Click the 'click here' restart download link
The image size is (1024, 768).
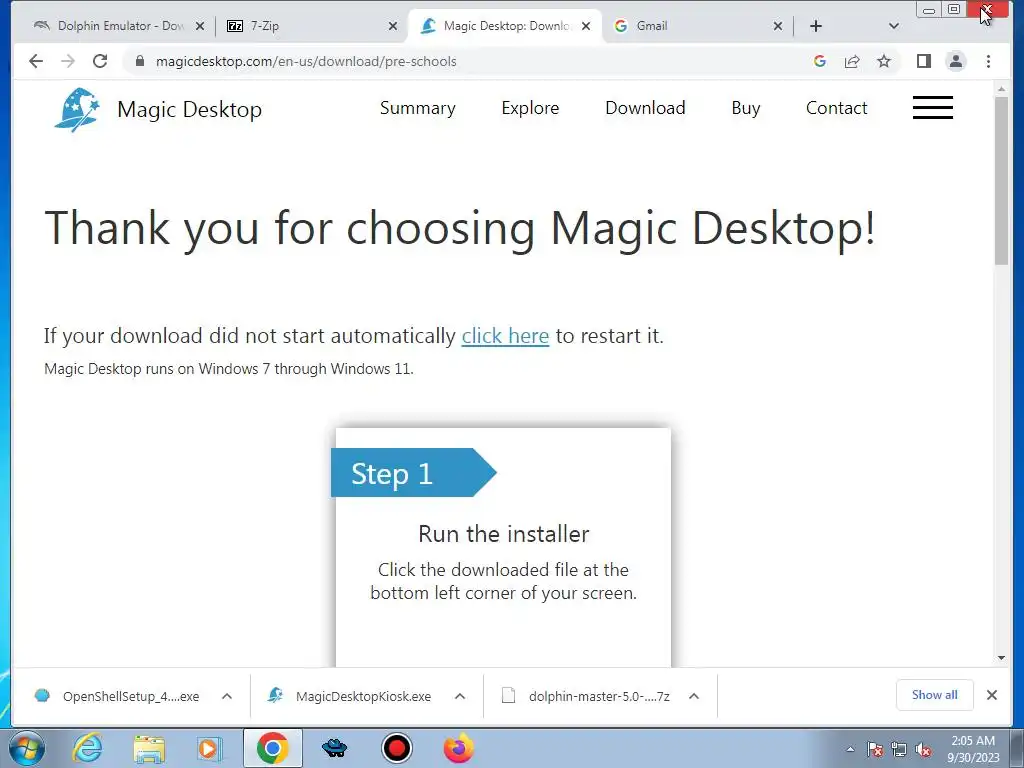(505, 336)
